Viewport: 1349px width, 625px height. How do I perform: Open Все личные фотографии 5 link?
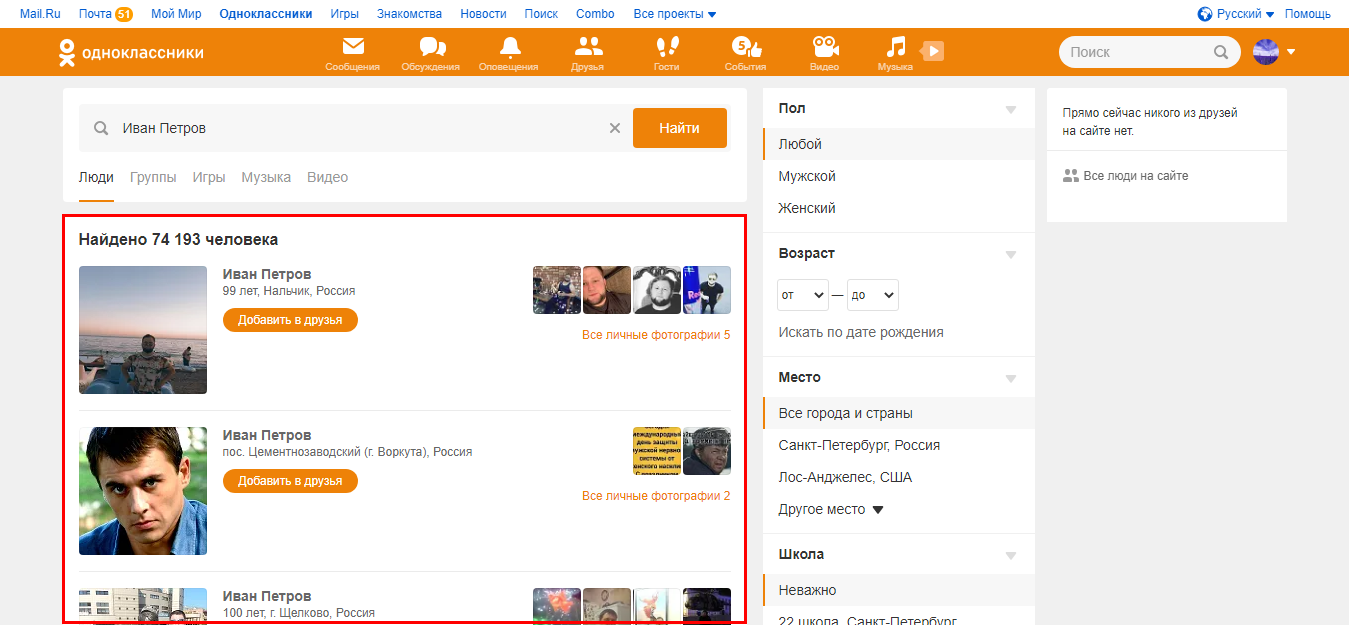656,335
